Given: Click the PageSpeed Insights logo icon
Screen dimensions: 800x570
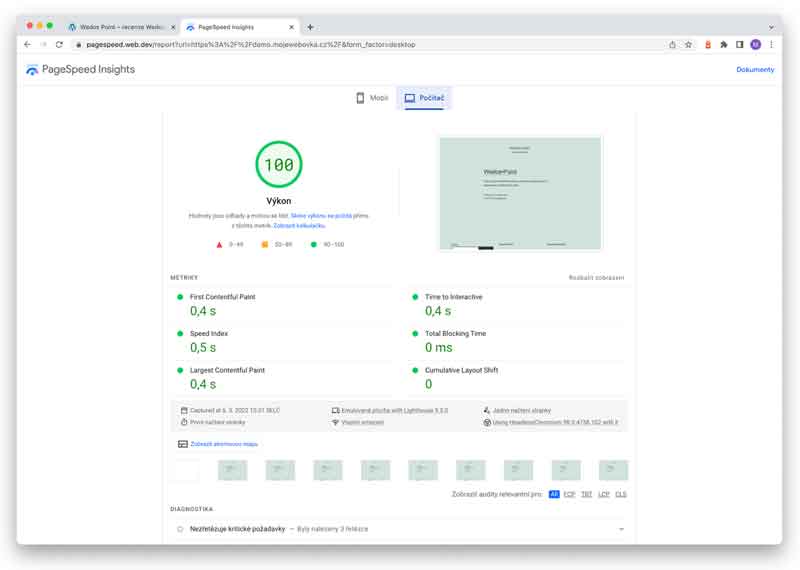Looking at the screenshot, I should pos(32,70).
